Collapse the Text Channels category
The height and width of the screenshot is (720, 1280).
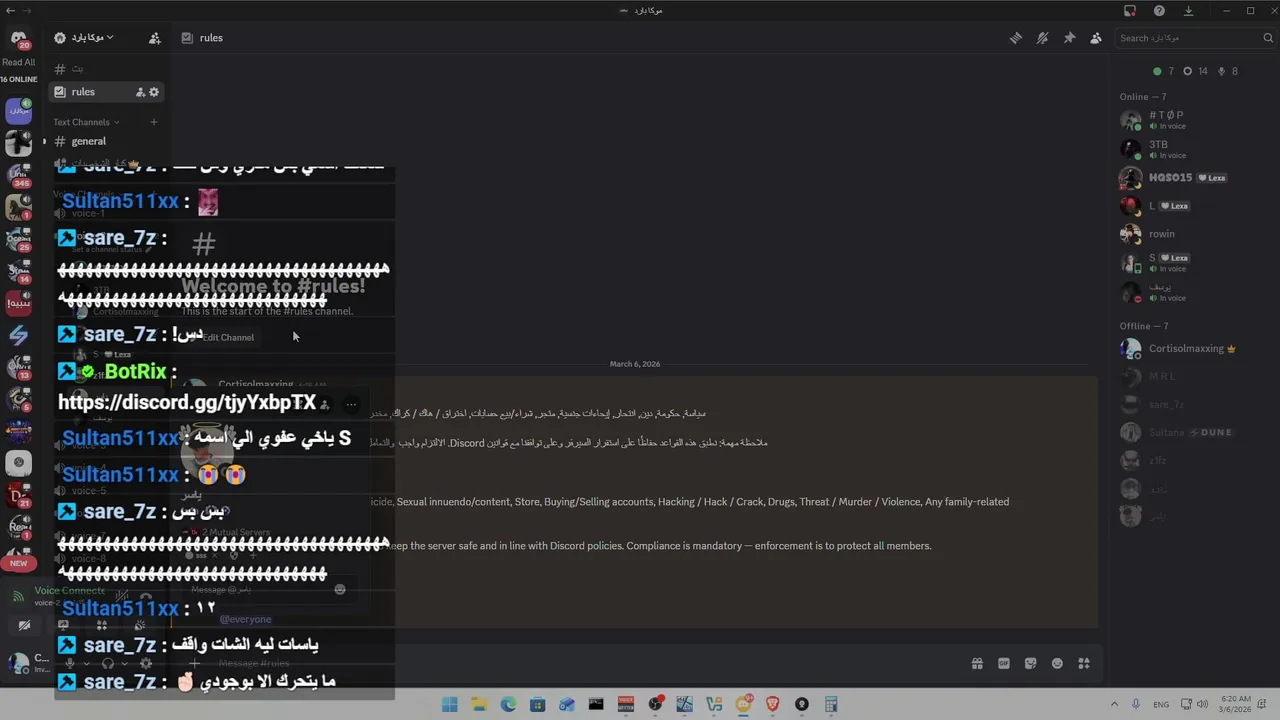pos(86,122)
